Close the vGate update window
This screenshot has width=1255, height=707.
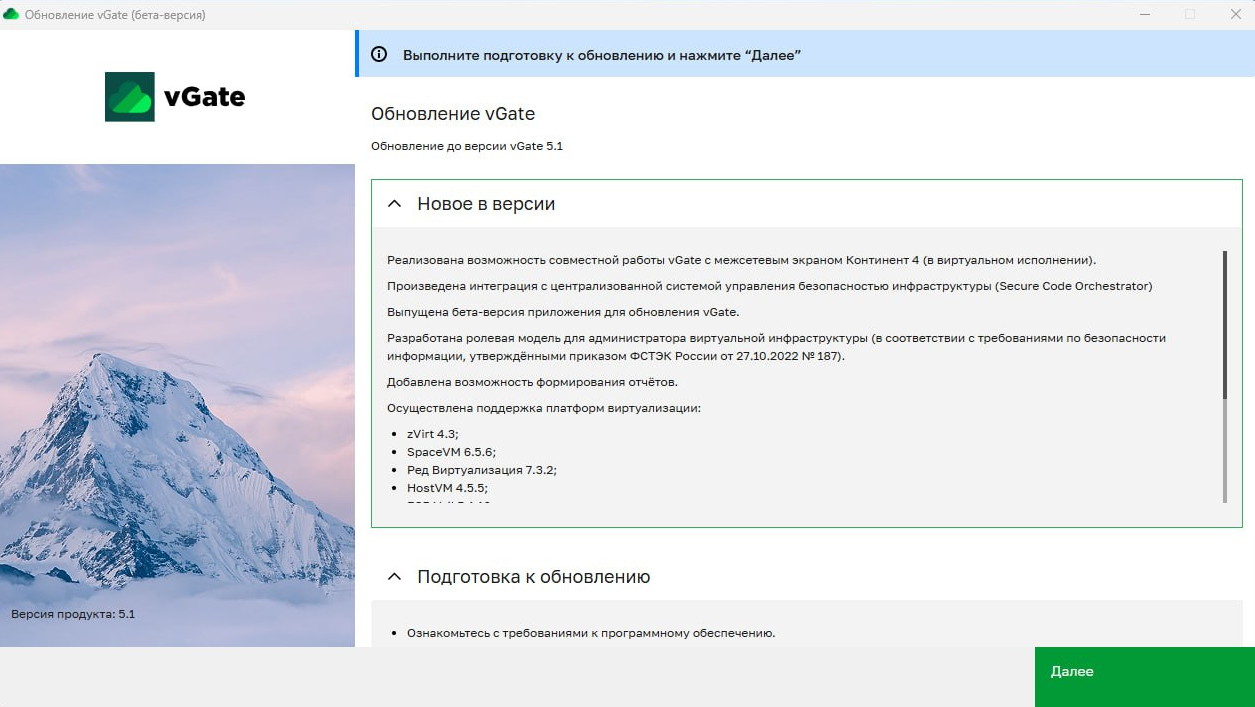click(1234, 14)
